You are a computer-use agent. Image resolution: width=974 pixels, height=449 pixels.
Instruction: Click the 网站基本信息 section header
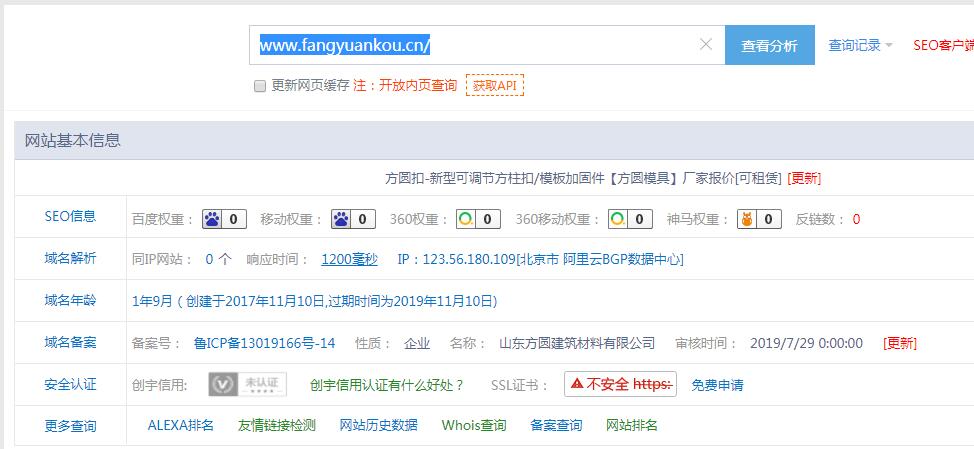click(73, 140)
